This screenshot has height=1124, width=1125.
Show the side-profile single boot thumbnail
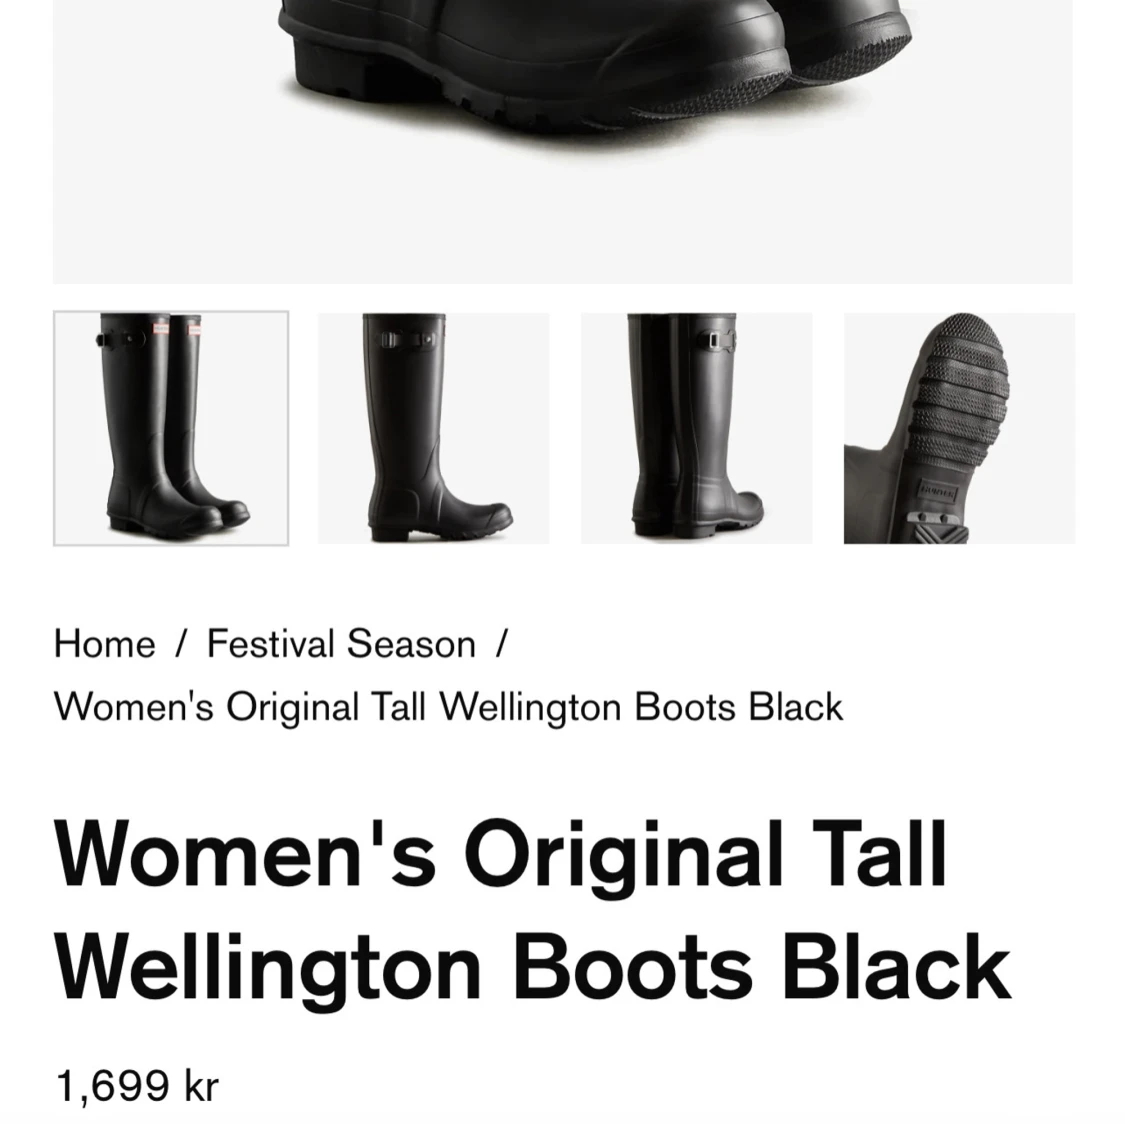434,428
